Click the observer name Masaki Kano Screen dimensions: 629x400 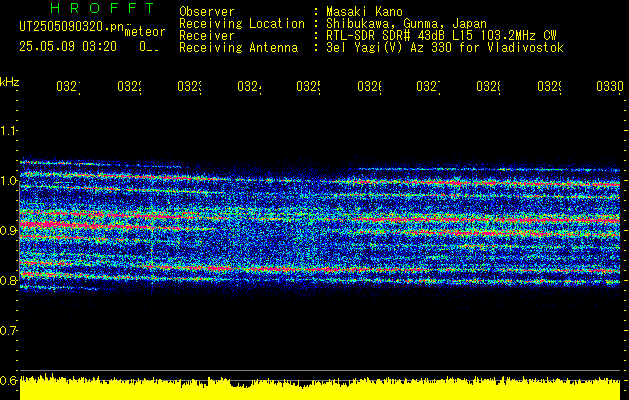[x=364, y=11]
